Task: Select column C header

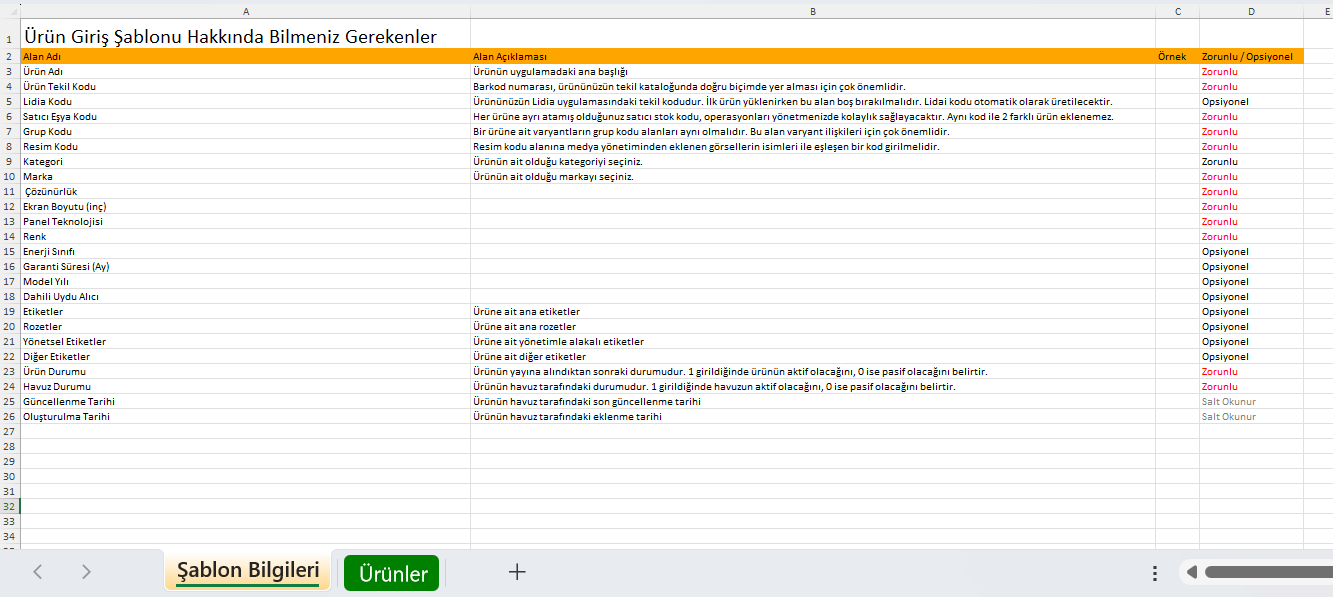Action: click(1177, 11)
